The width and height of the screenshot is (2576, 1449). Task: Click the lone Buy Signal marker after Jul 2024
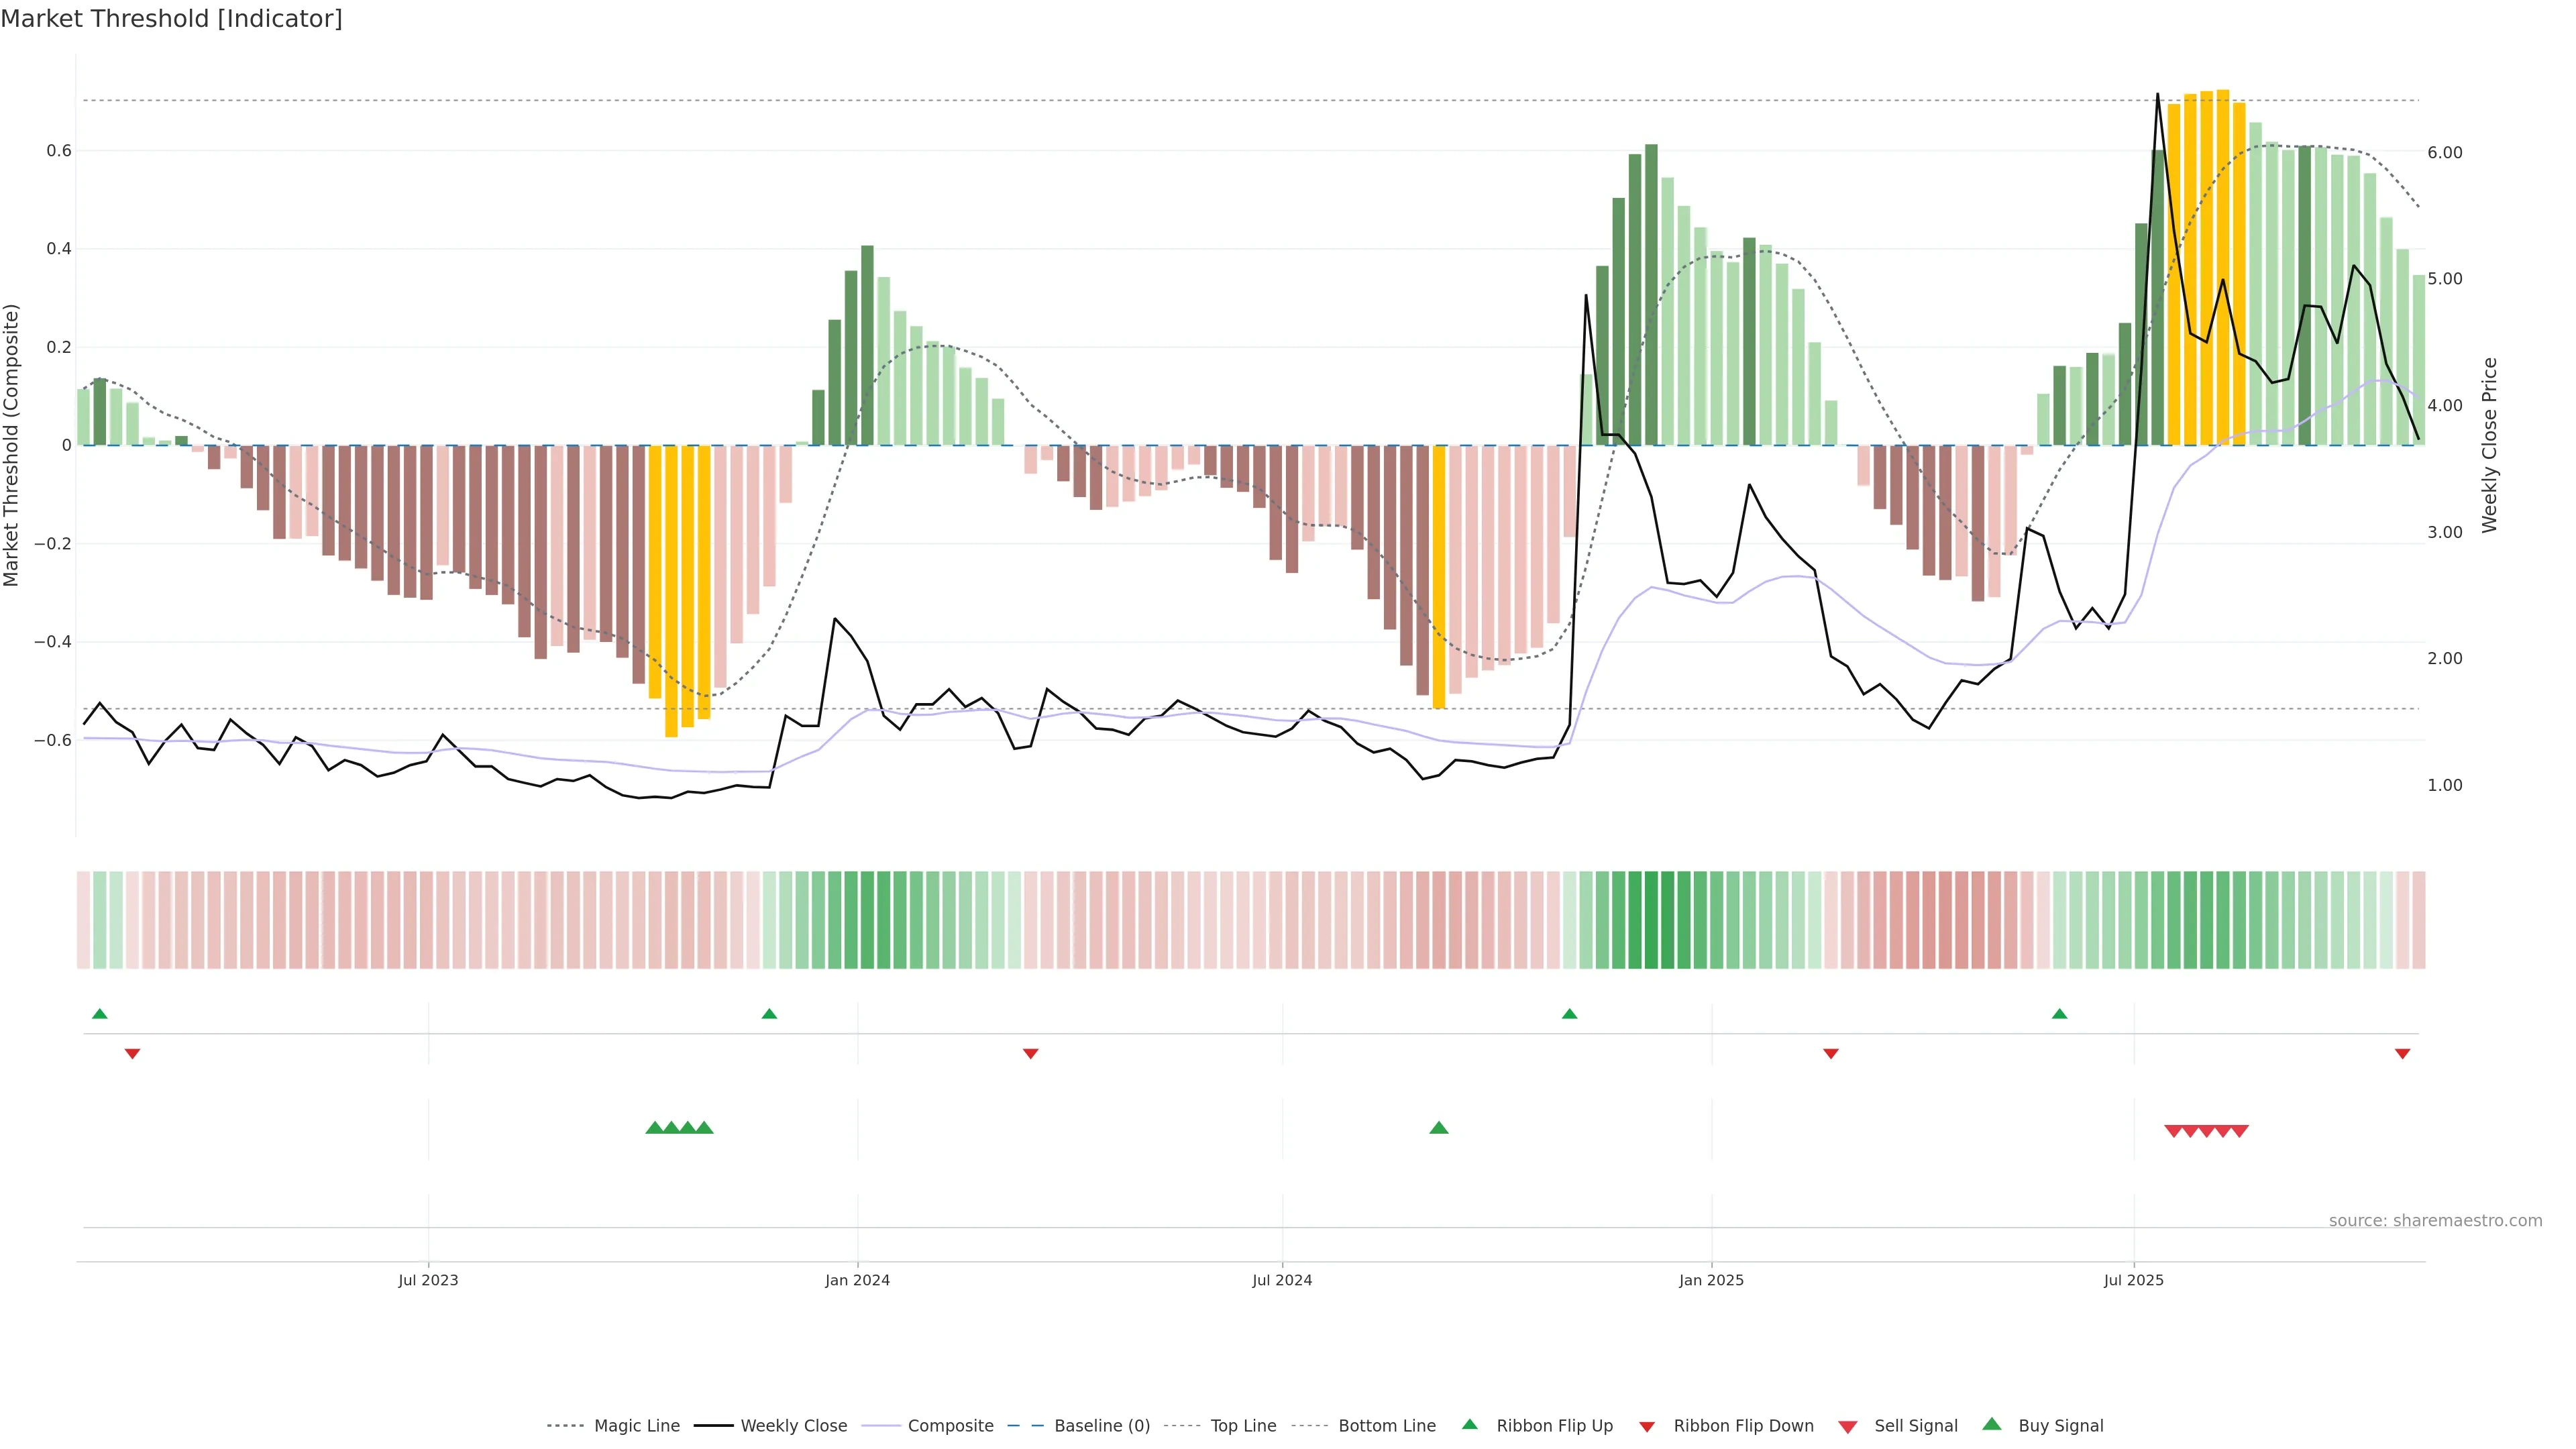point(1439,1128)
